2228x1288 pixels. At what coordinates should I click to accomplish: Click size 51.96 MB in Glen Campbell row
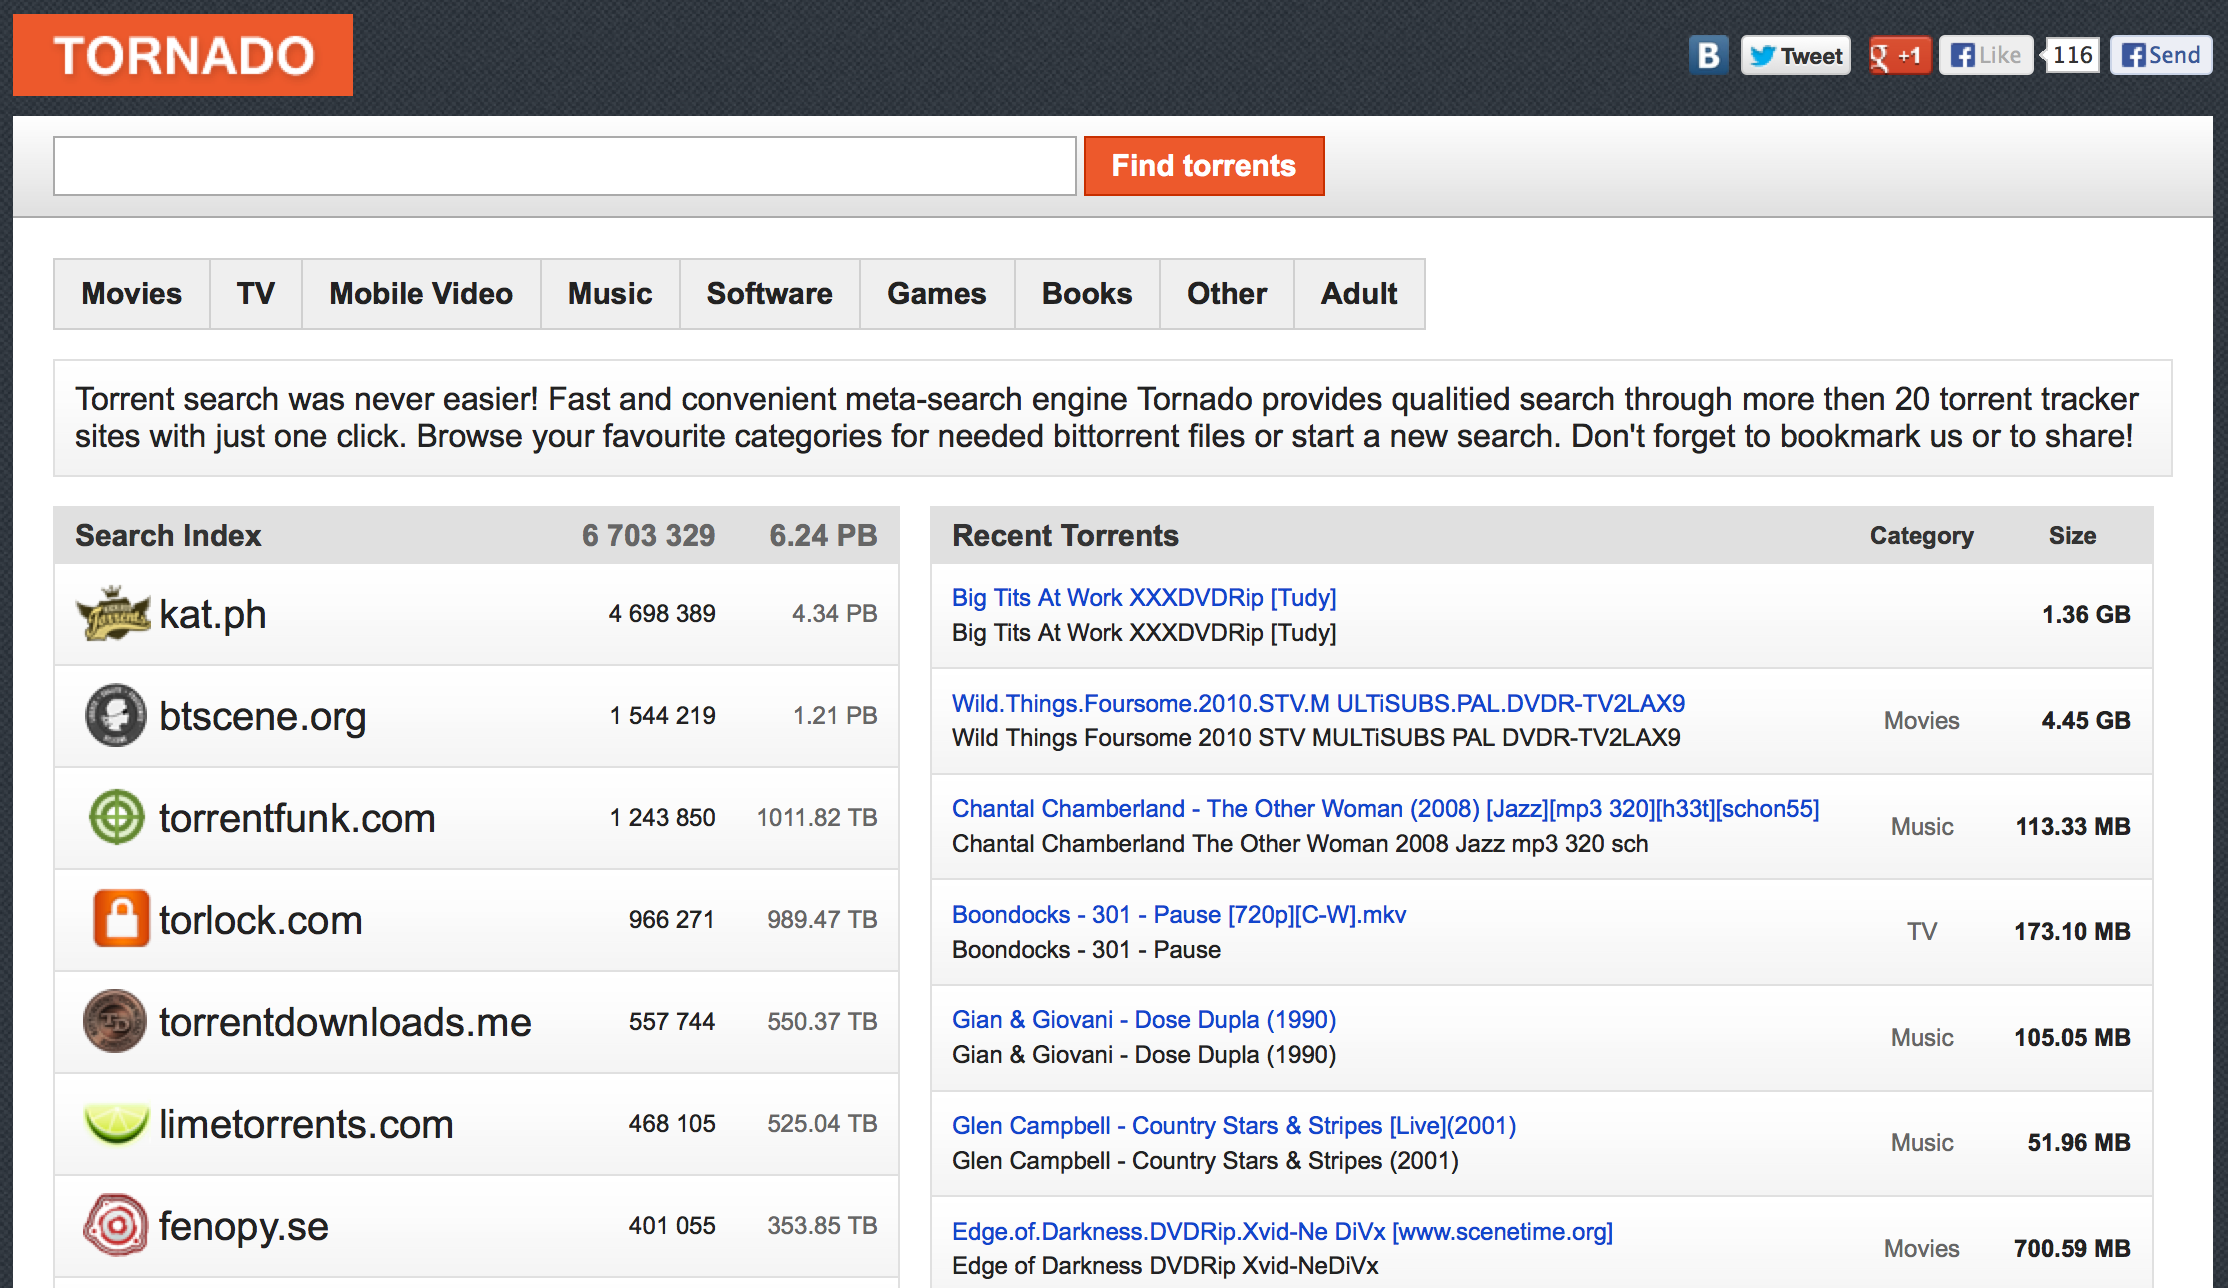coord(2078,1143)
